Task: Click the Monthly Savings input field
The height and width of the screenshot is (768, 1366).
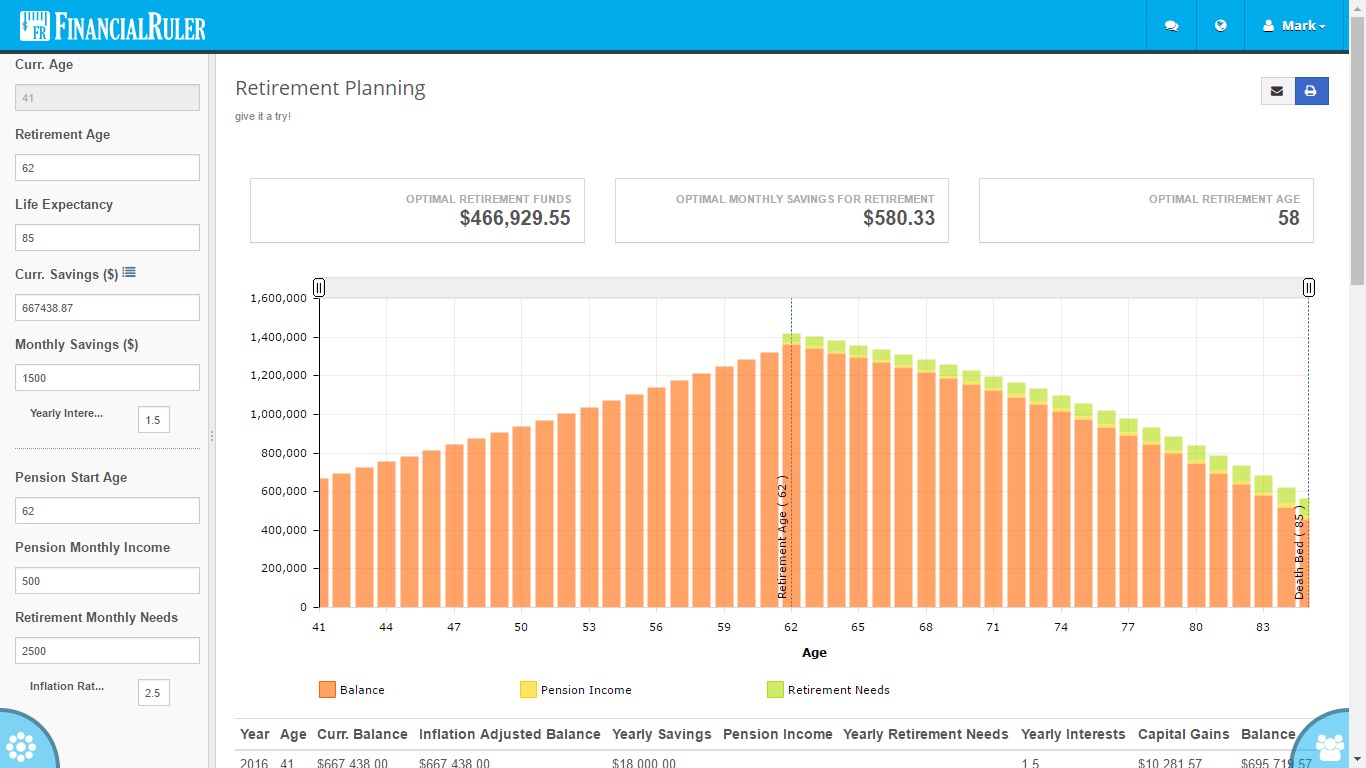Action: (x=107, y=378)
